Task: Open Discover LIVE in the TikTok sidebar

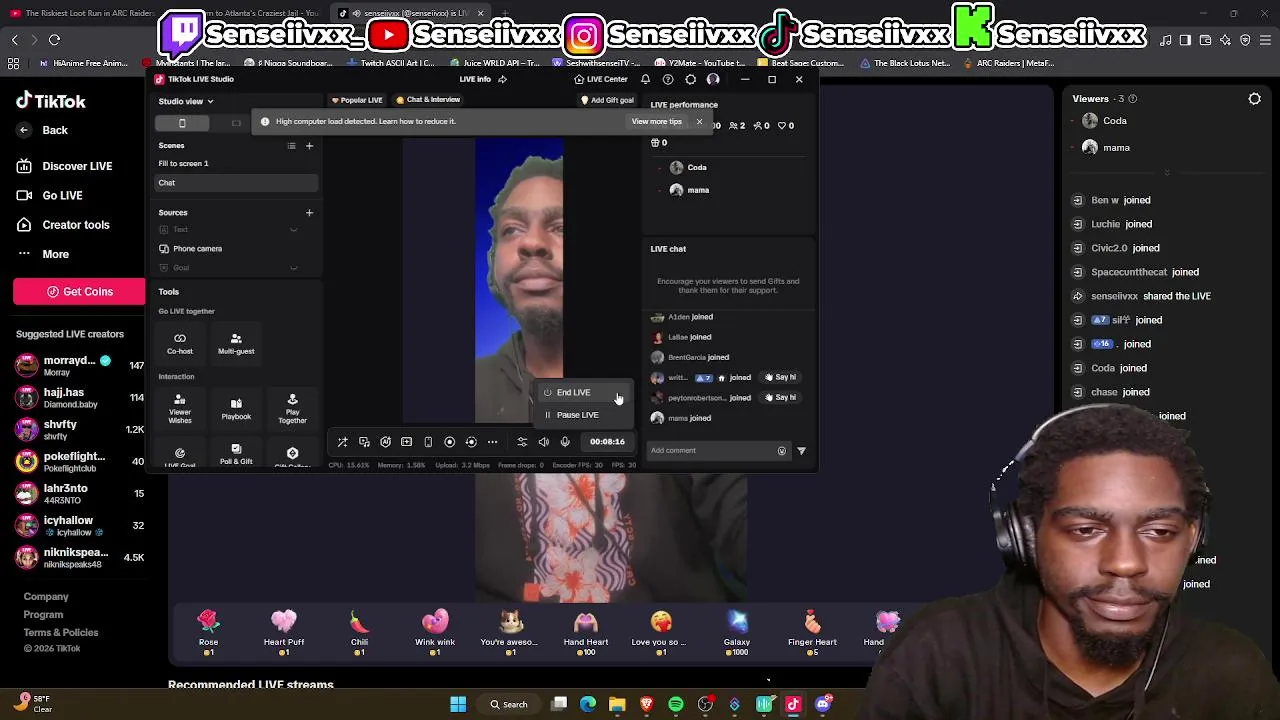Action: click(x=64, y=166)
